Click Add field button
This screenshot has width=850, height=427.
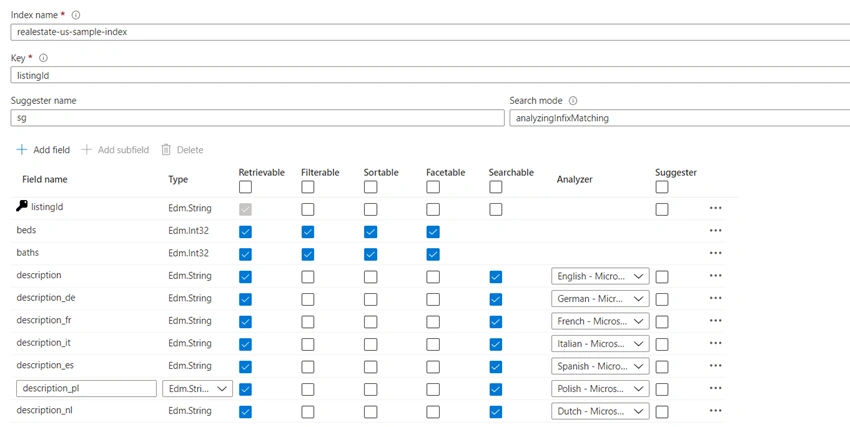click(43, 150)
